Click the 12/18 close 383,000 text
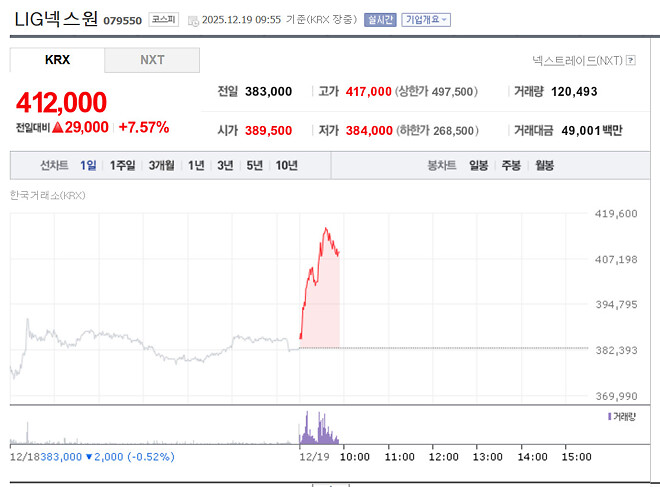The width and height of the screenshot is (660, 487). pos(61,457)
